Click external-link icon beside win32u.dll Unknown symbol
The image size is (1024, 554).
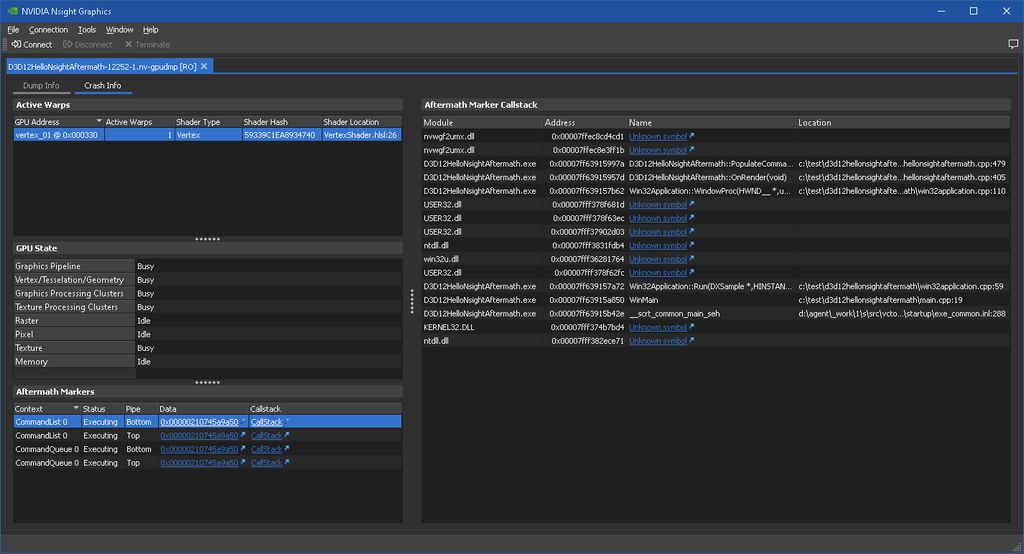point(692,259)
